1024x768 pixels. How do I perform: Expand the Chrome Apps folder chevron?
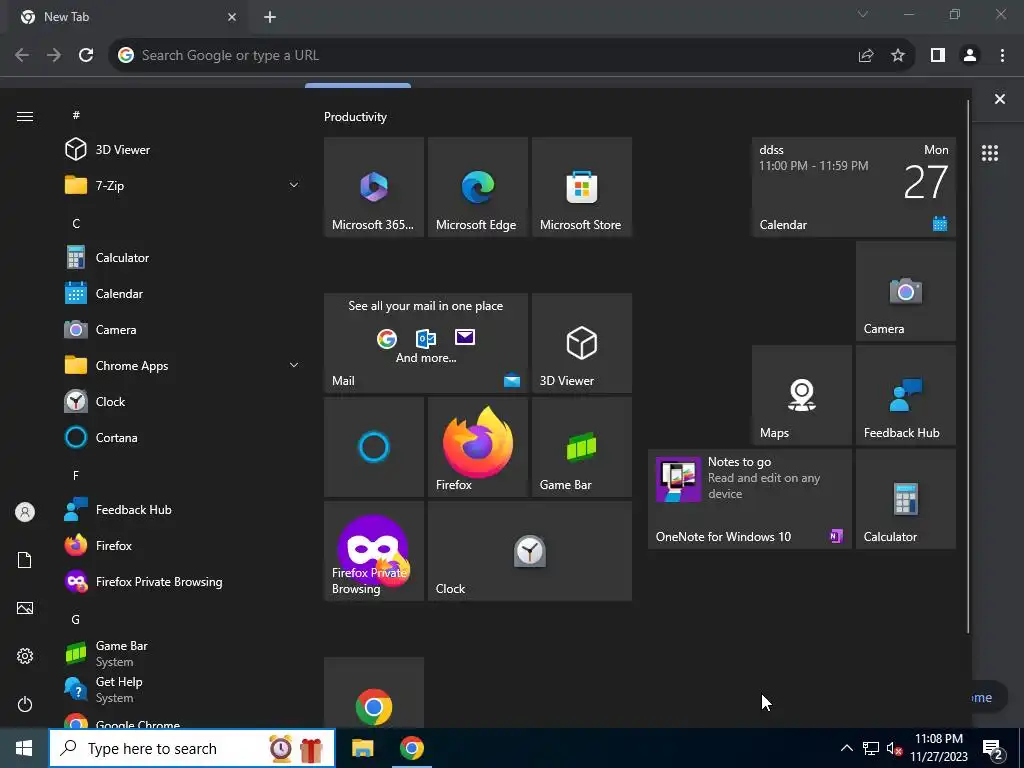pyautogui.click(x=294, y=366)
